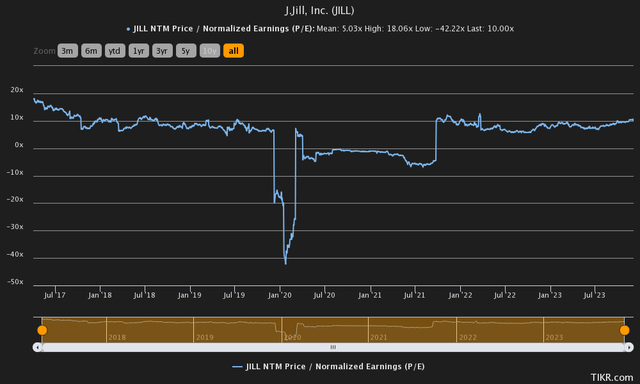Click the Jan '22 x-axis label
Image resolution: width=640 pixels, height=384 pixels.
(x=460, y=295)
